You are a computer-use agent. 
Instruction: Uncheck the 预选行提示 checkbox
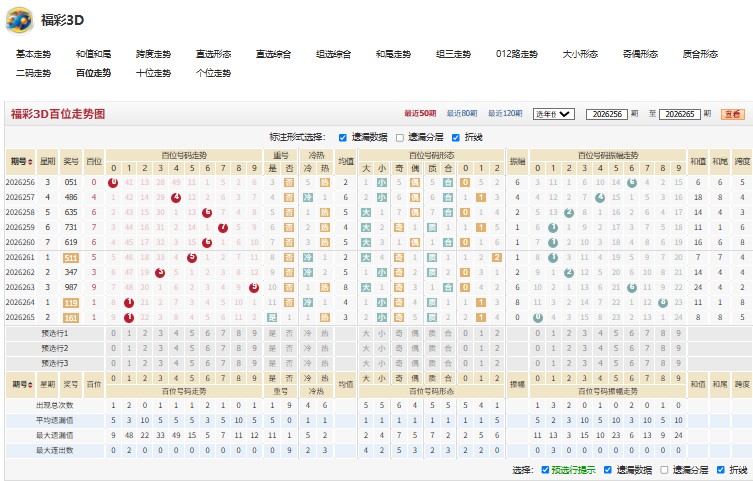(x=545, y=470)
